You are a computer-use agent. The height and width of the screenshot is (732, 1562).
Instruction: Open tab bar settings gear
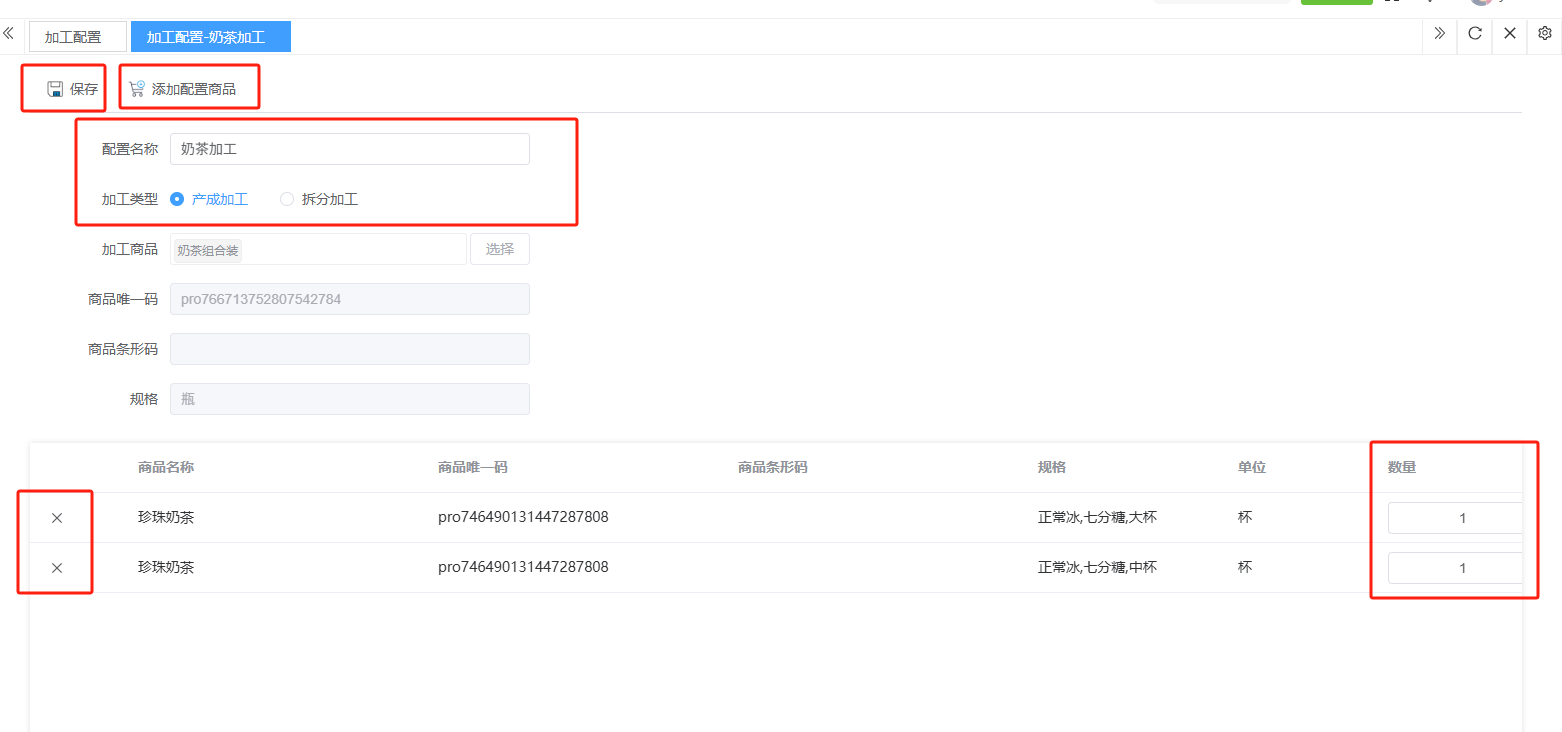click(1544, 33)
